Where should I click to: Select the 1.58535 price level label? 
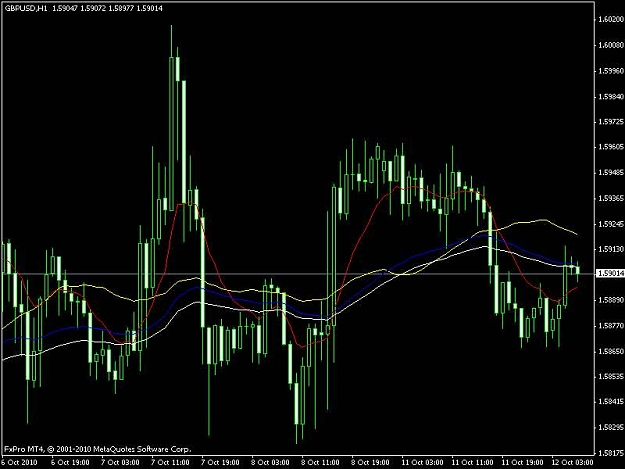pyautogui.click(x=610, y=376)
